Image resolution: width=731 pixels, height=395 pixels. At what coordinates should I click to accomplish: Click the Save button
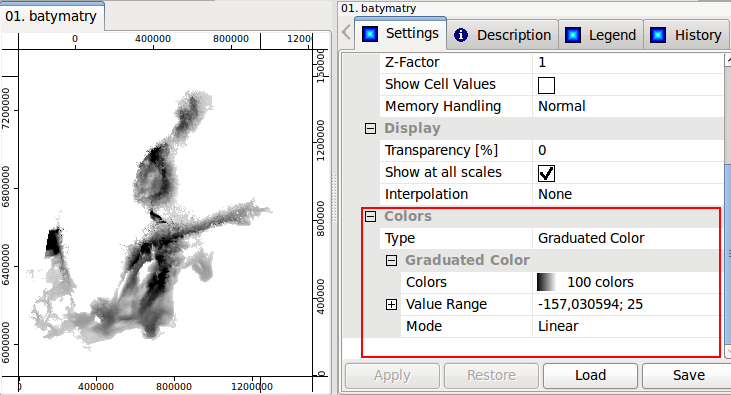click(x=688, y=375)
